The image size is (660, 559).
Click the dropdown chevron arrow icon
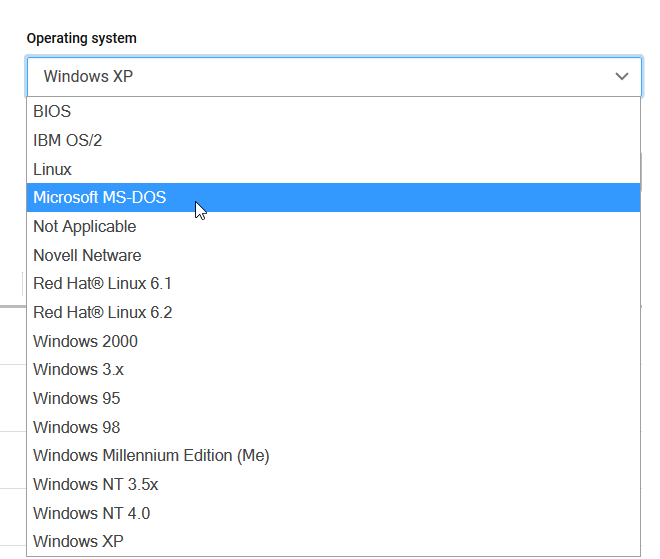pyautogui.click(x=622, y=76)
